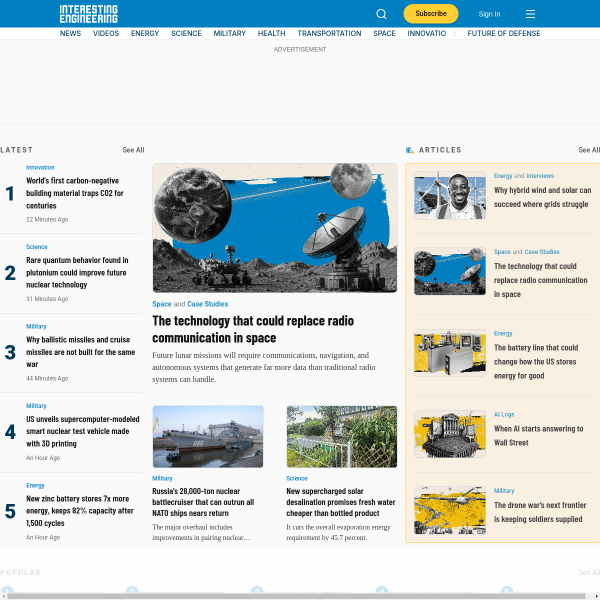Image resolution: width=600 pixels, height=600 pixels.
Task: Select the SPACE nav menu item
Action: point(384,33)
